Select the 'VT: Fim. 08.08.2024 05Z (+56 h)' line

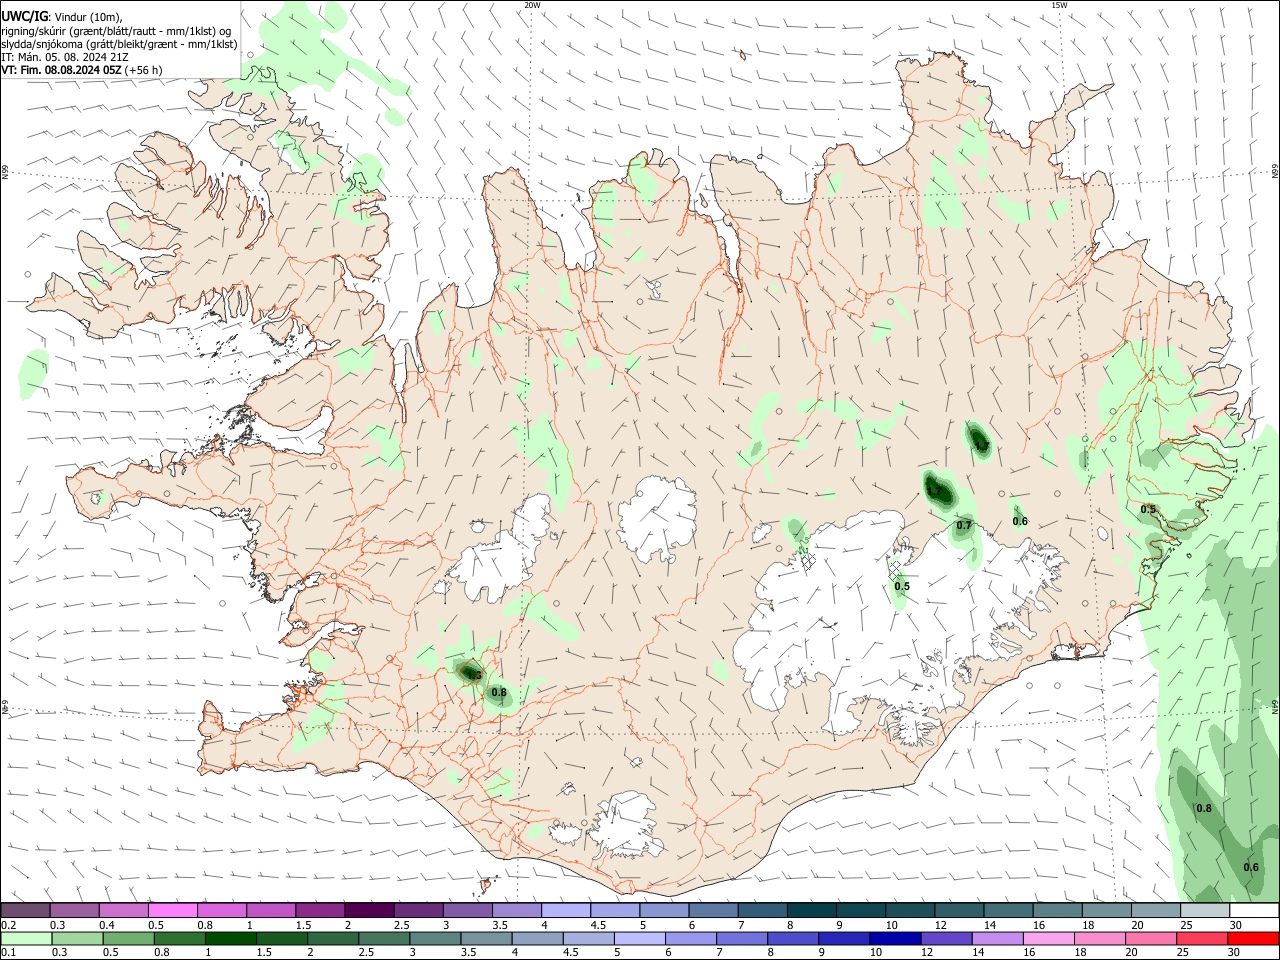coord(81,70)
